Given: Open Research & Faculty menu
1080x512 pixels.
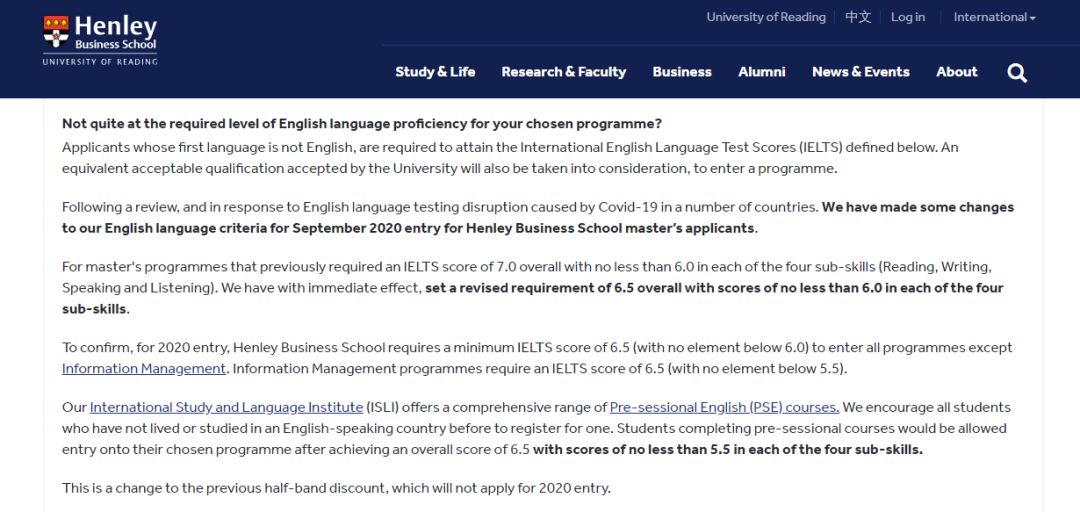Looking at the screenshot, I should click(563, 72).
